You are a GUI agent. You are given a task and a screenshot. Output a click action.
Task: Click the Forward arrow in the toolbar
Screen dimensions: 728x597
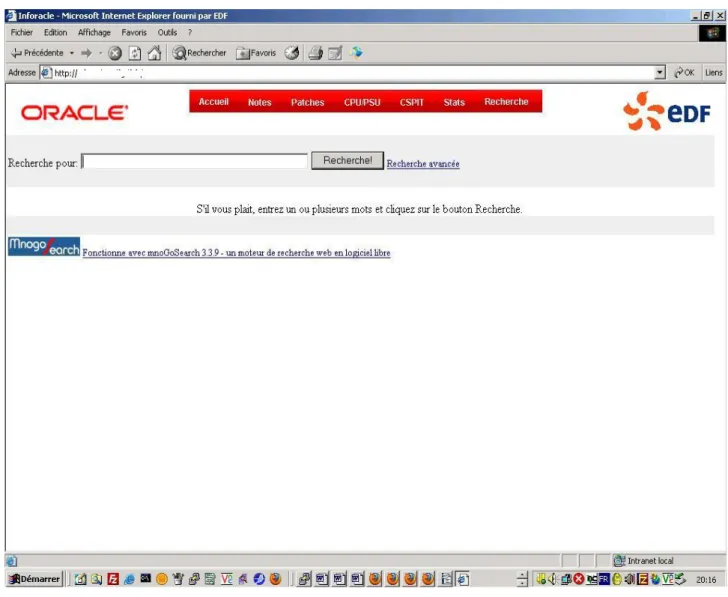coord(86,53)
